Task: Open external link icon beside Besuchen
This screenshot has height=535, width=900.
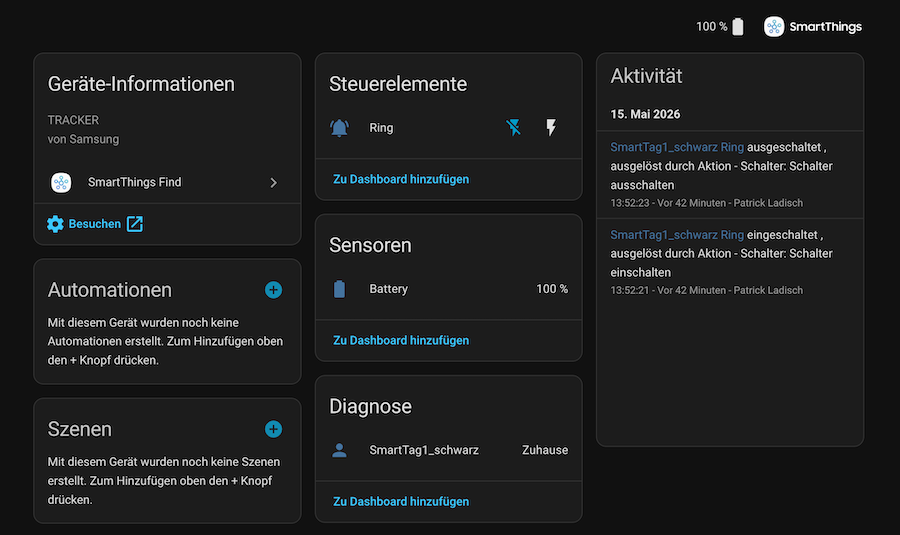Action: point(135,224)
